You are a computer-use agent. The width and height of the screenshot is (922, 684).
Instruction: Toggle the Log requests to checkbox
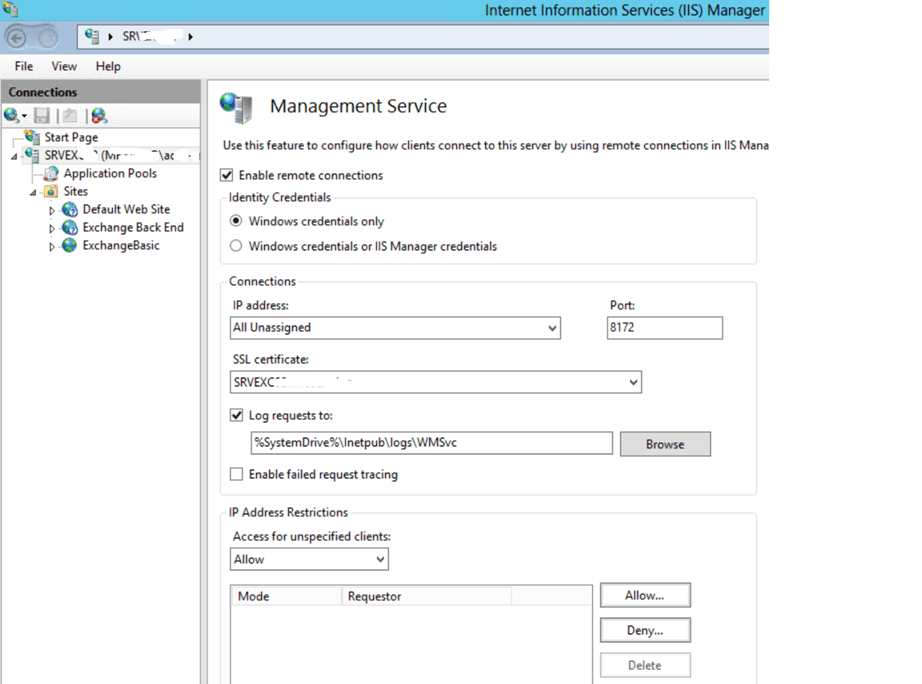click(x=237, y=415)
